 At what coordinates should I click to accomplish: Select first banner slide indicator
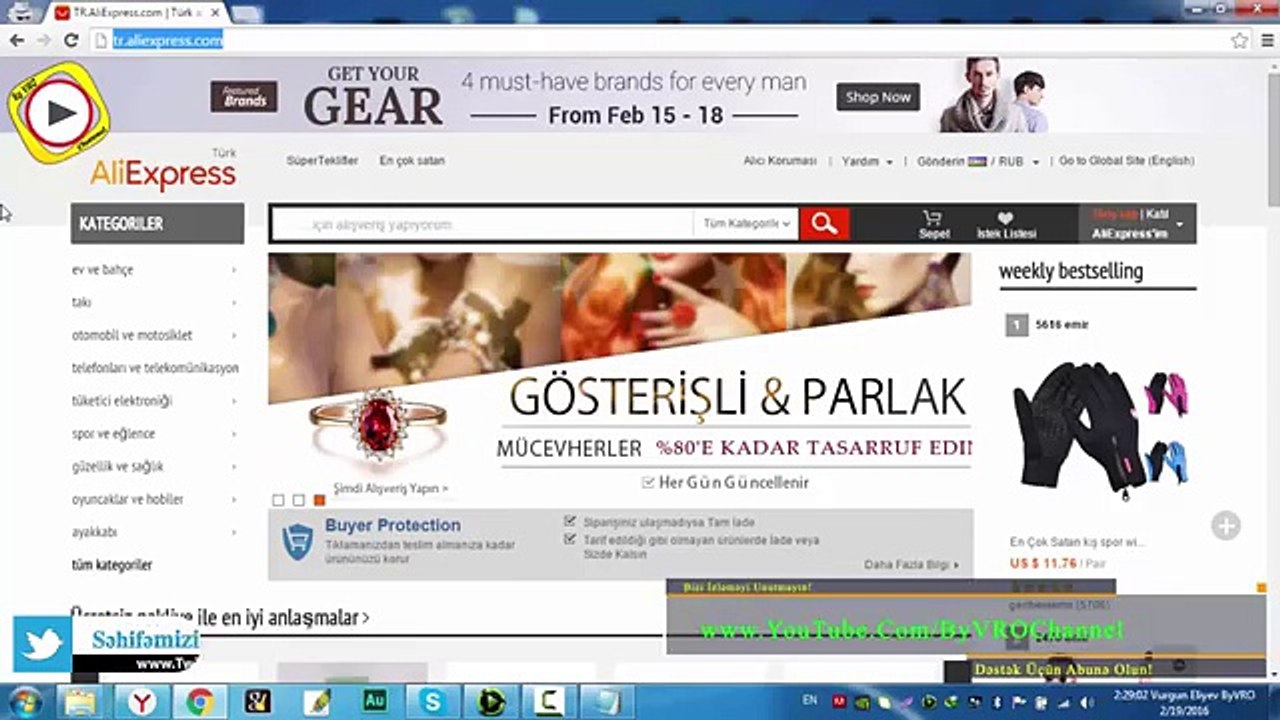pos(278,500)
